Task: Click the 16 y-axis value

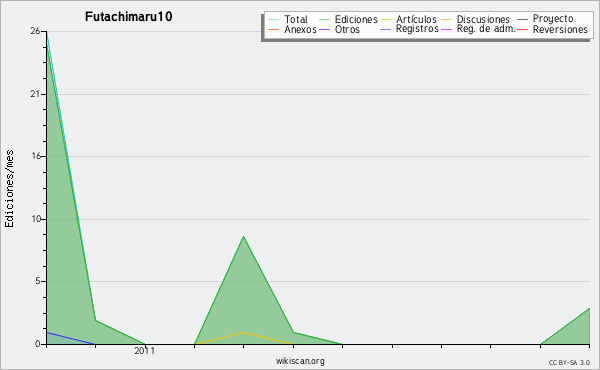Action: 35,156
